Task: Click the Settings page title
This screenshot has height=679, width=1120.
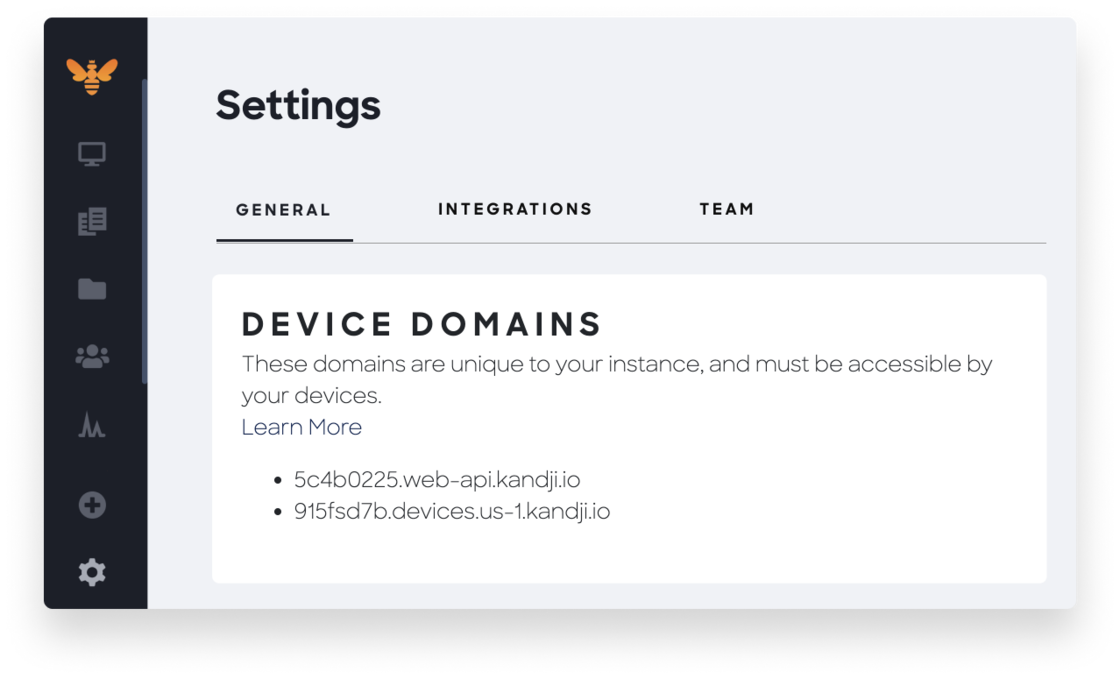Action: click(298, 105)
